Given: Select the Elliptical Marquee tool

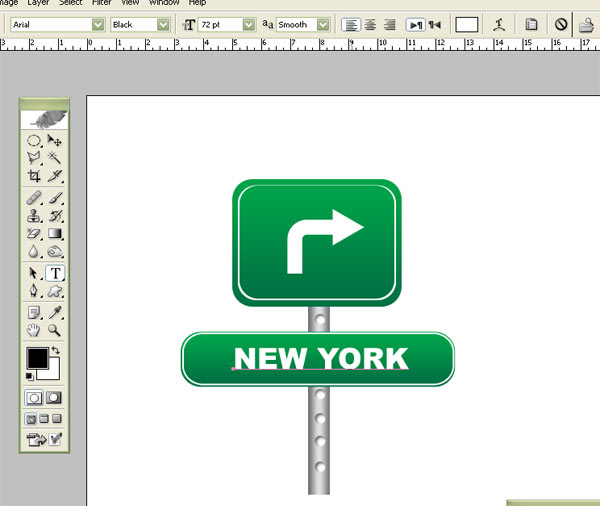Looking at the screenshot, I should [34, 140].
